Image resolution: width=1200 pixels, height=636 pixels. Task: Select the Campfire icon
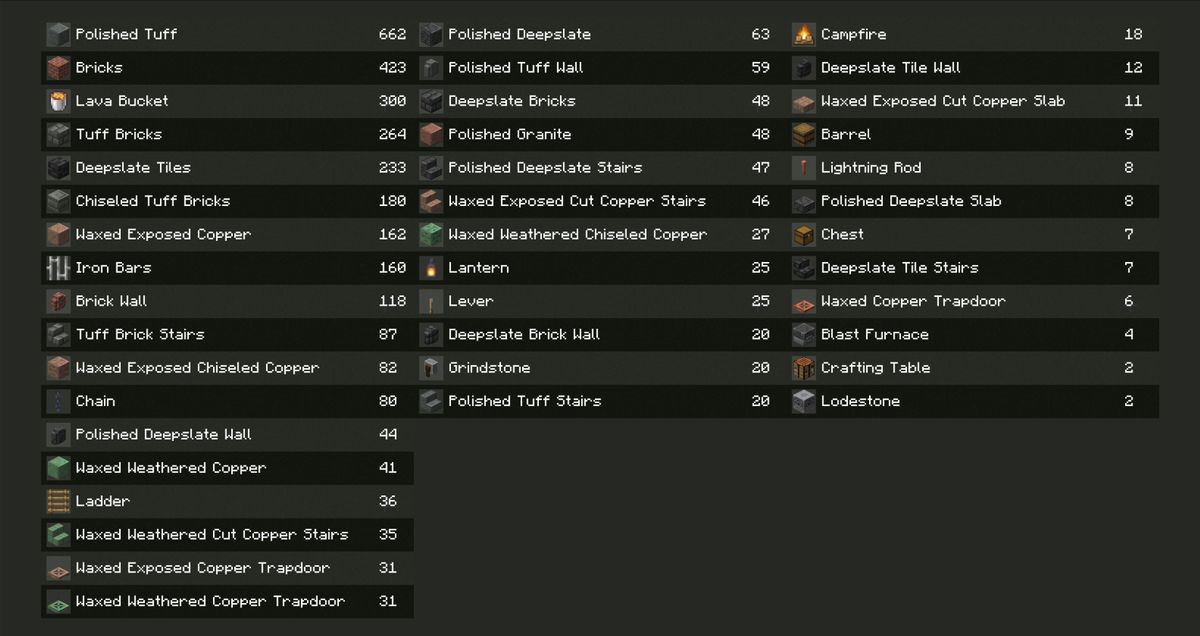(x=804, y=34)
